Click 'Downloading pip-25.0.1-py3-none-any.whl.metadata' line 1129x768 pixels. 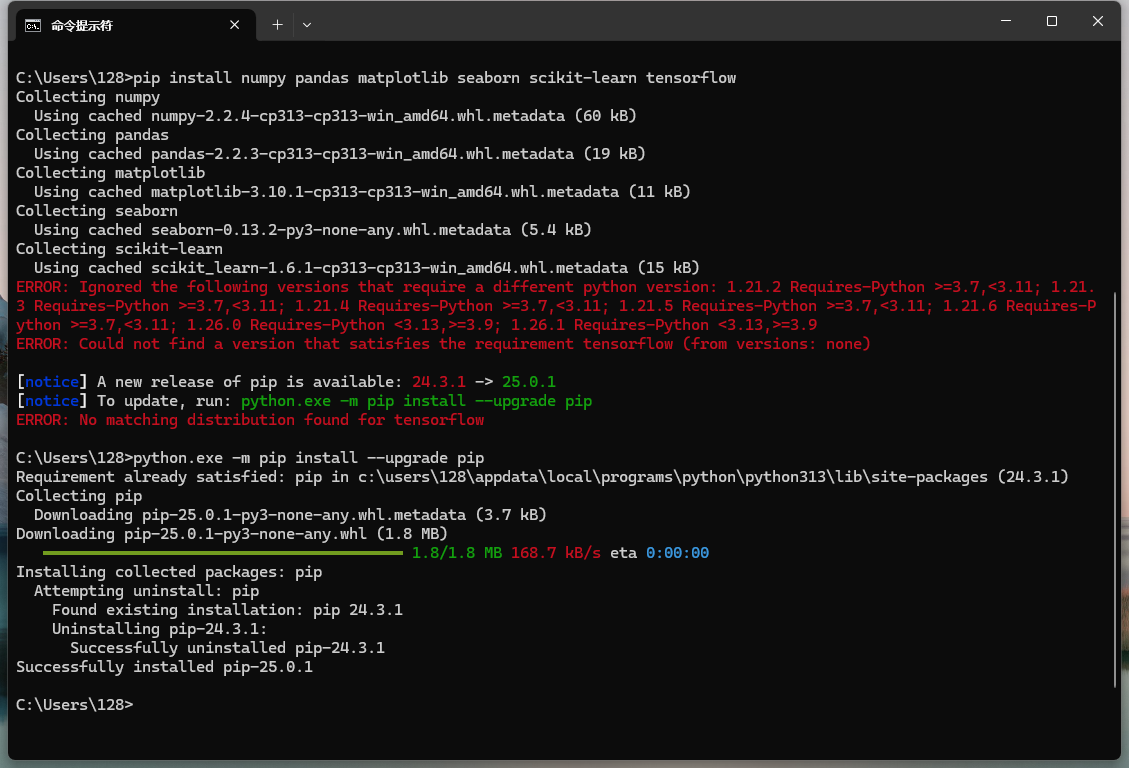[x=290, y=515]
